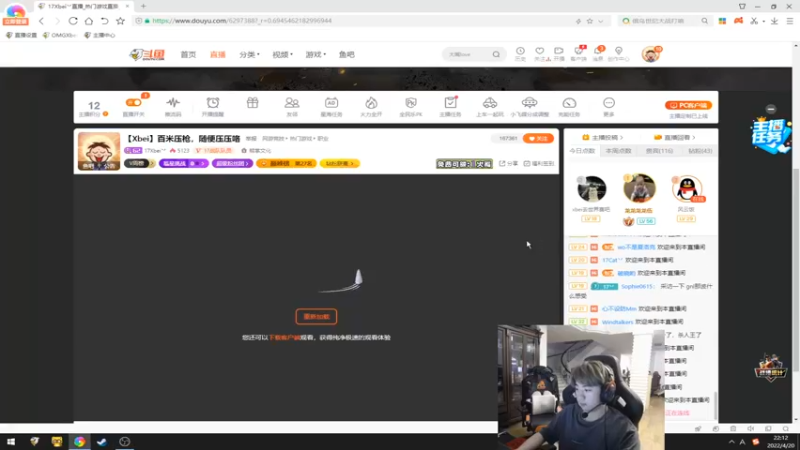
Task: Click the gift box icon in the streamer toolbar
Action: 253,103
